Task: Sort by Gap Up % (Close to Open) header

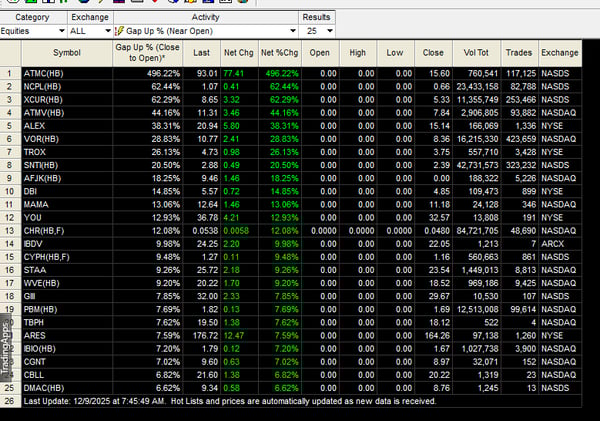Action: pos(147,53)
